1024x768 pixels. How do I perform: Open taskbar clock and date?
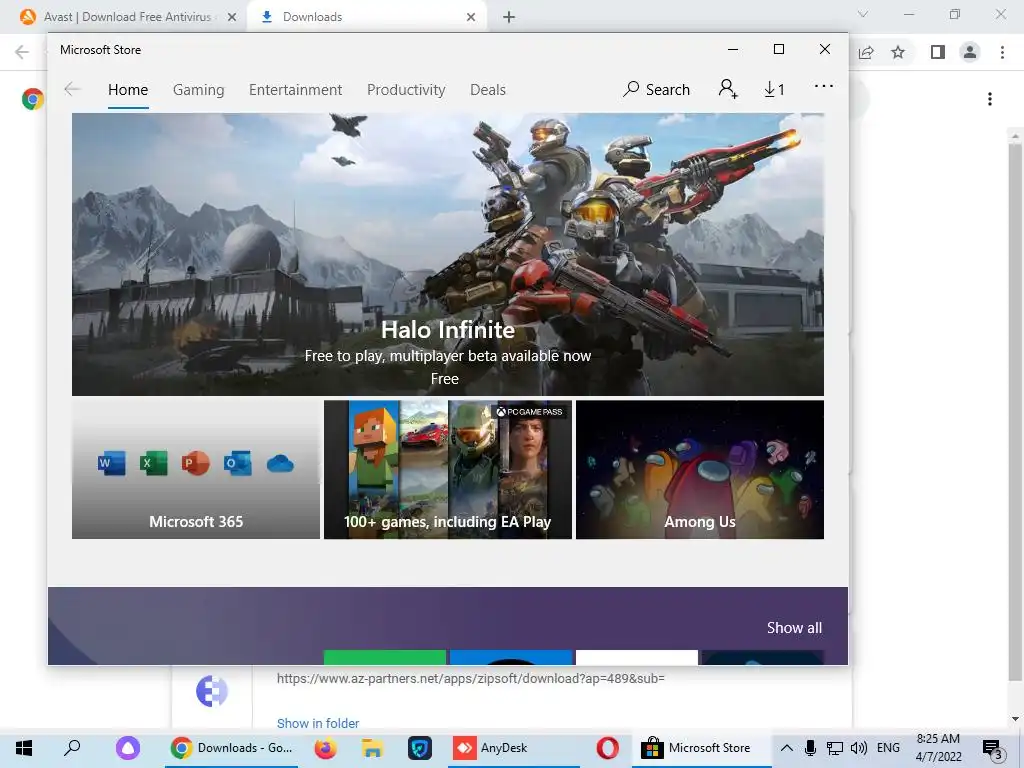(938, 748)
